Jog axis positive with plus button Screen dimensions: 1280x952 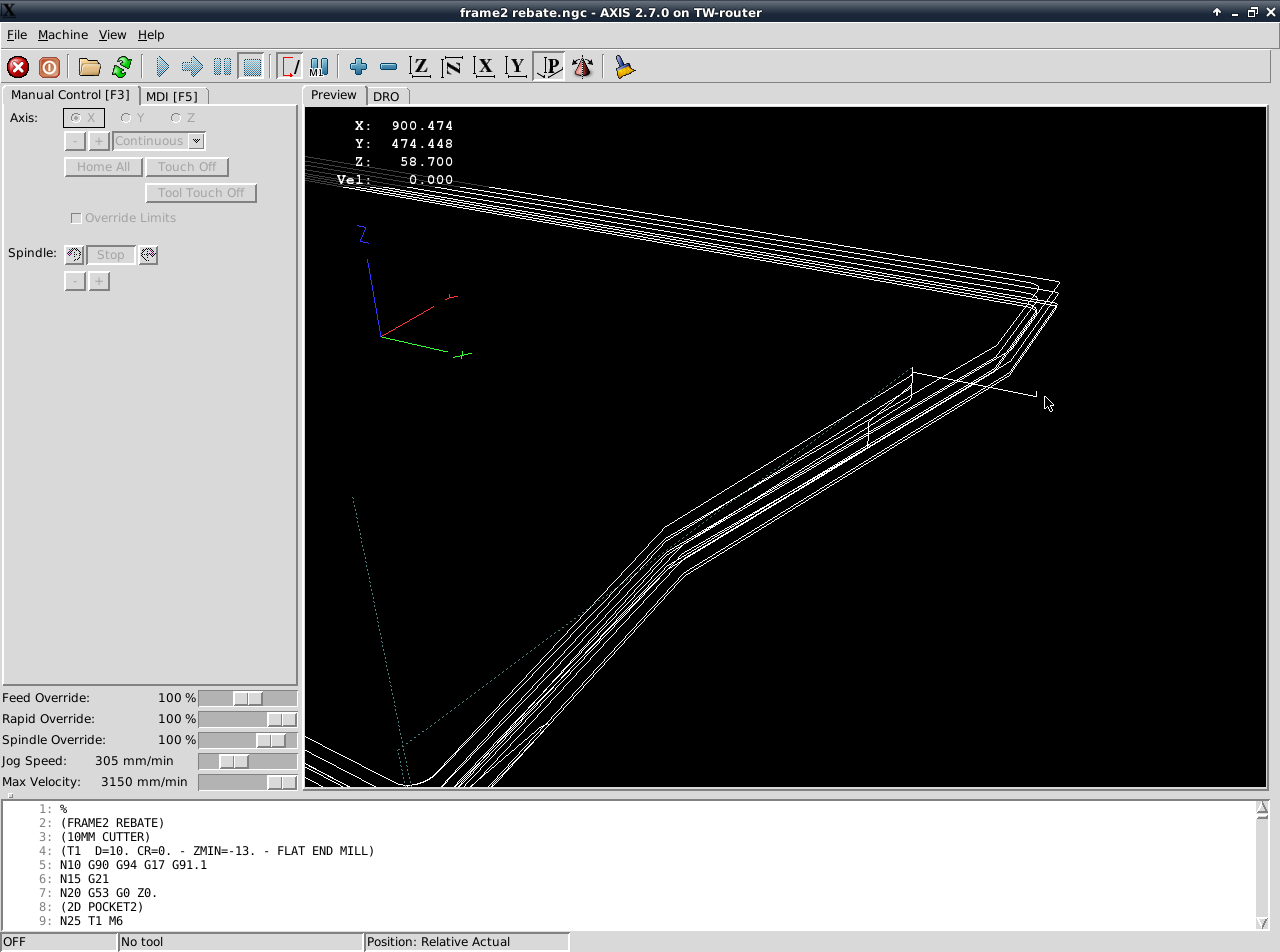[x=99, y=141]
